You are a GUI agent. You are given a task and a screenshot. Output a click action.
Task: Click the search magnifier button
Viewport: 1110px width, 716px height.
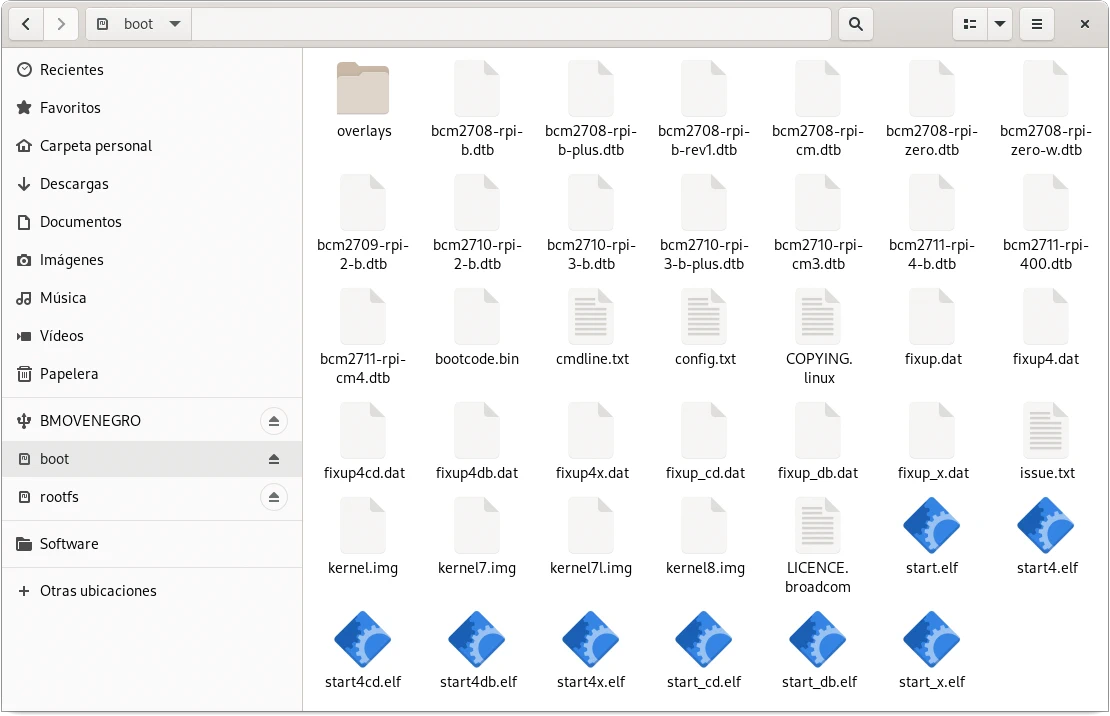point(855,24)
